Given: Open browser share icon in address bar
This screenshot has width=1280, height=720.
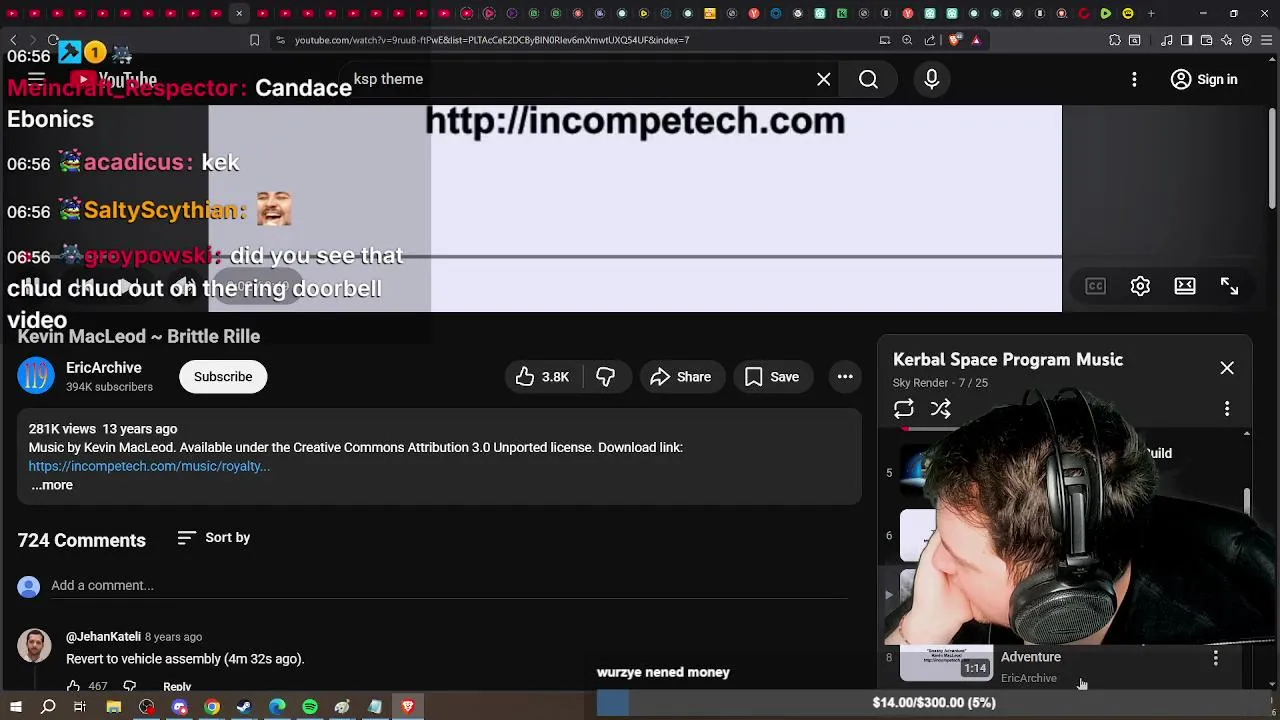Looking at the screenshot, I should pyautogui.click(x=930, y=40).
